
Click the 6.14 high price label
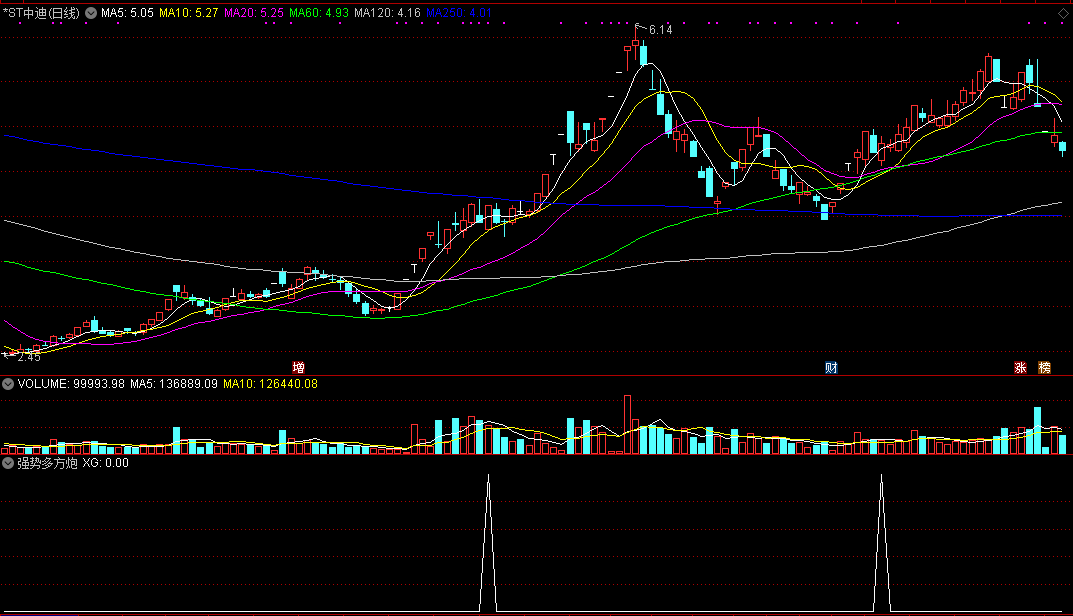coord(660,29)
